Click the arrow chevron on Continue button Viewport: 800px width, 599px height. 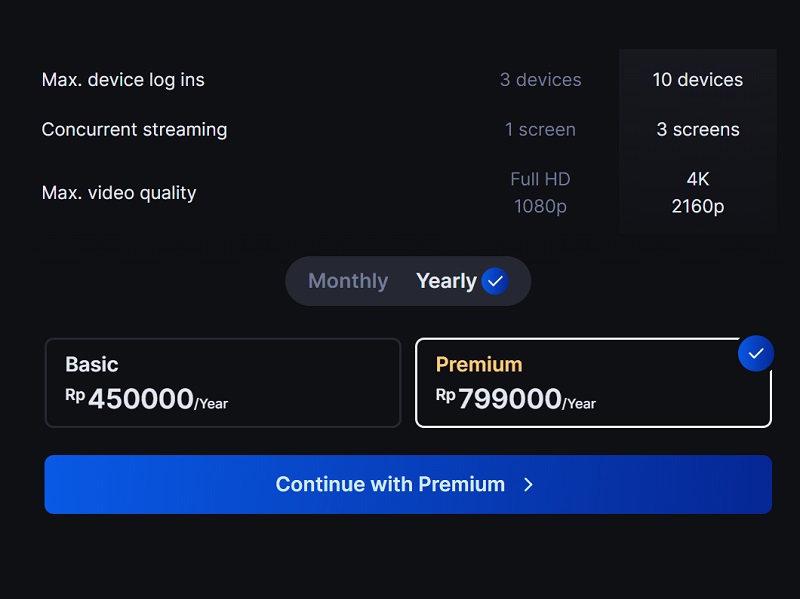pos(529,485)
